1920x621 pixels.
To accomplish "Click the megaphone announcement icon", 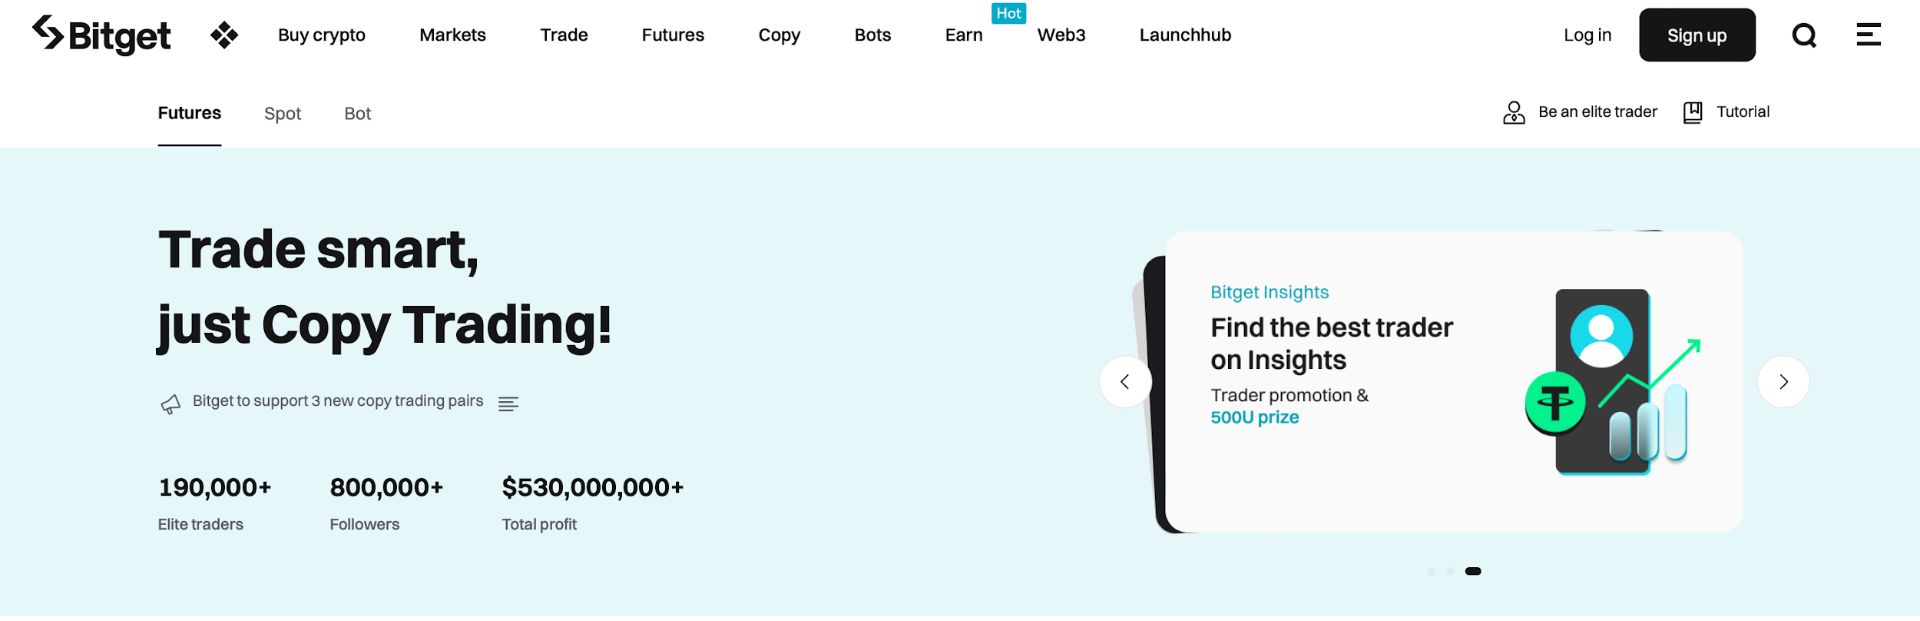I will pos(171,403).
